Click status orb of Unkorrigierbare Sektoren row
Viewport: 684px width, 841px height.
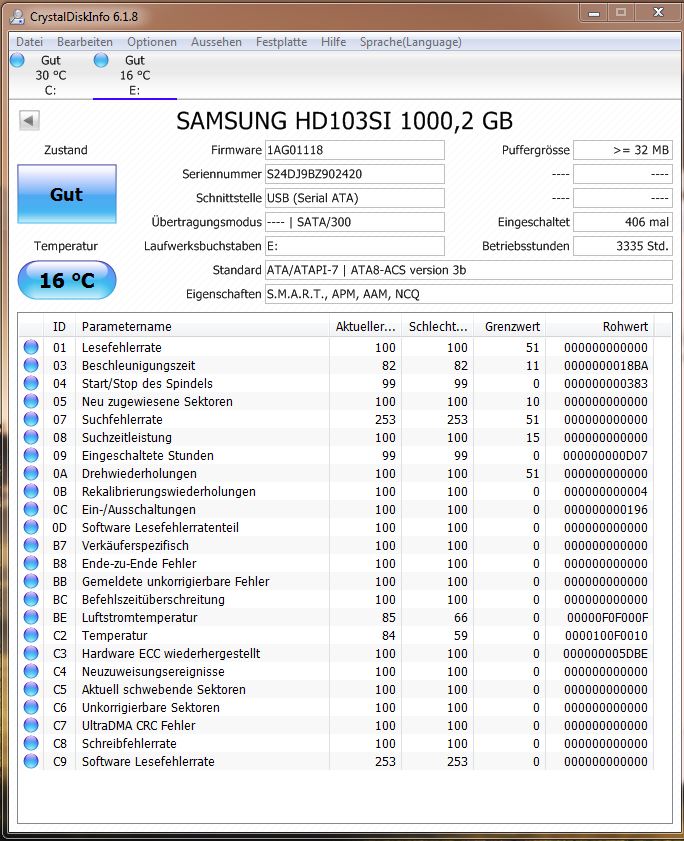(x=31, y=707)
